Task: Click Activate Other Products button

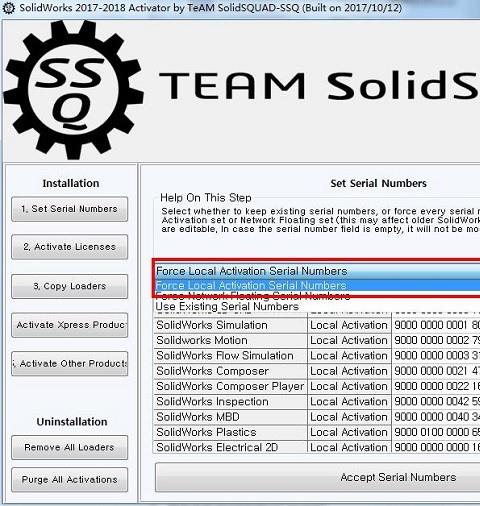Action: click(x=69, y=364)
